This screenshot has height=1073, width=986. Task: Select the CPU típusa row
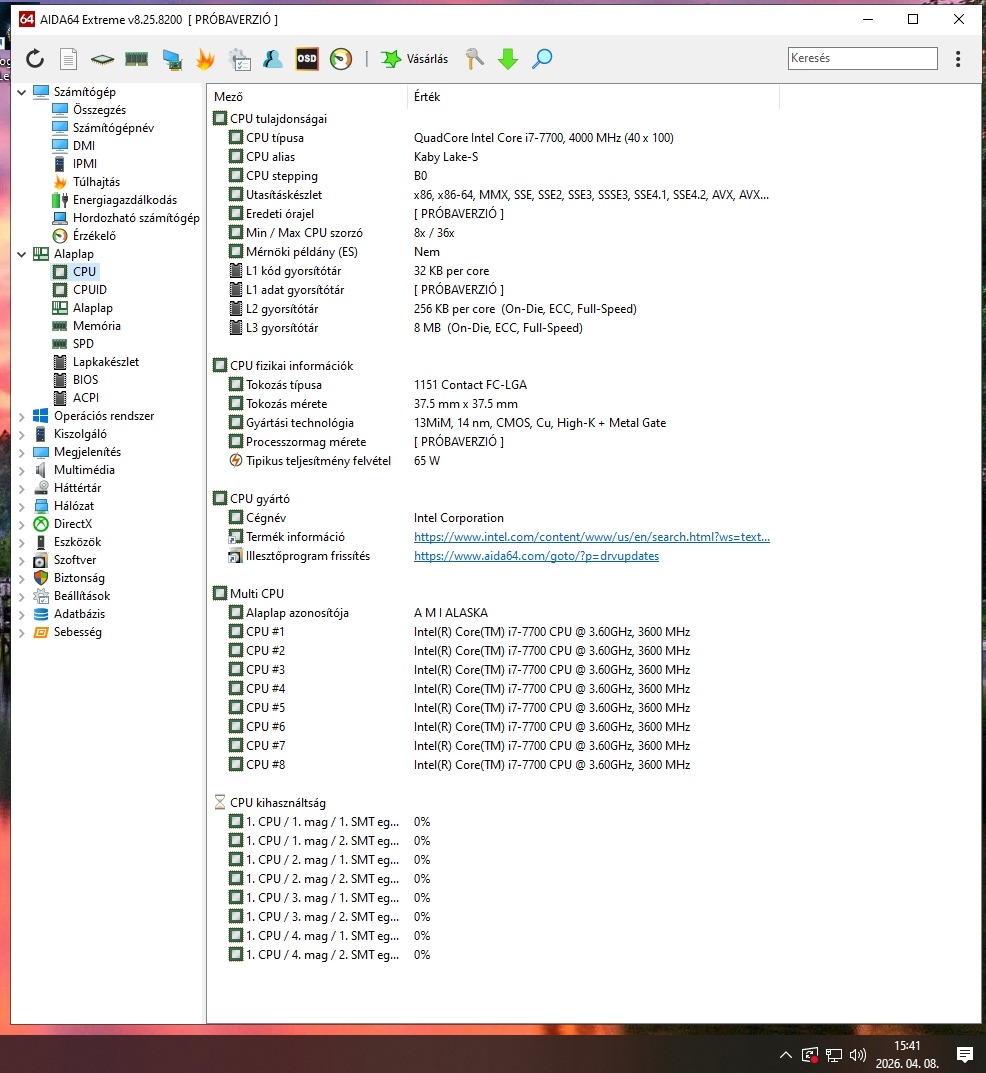coord(493,138)
